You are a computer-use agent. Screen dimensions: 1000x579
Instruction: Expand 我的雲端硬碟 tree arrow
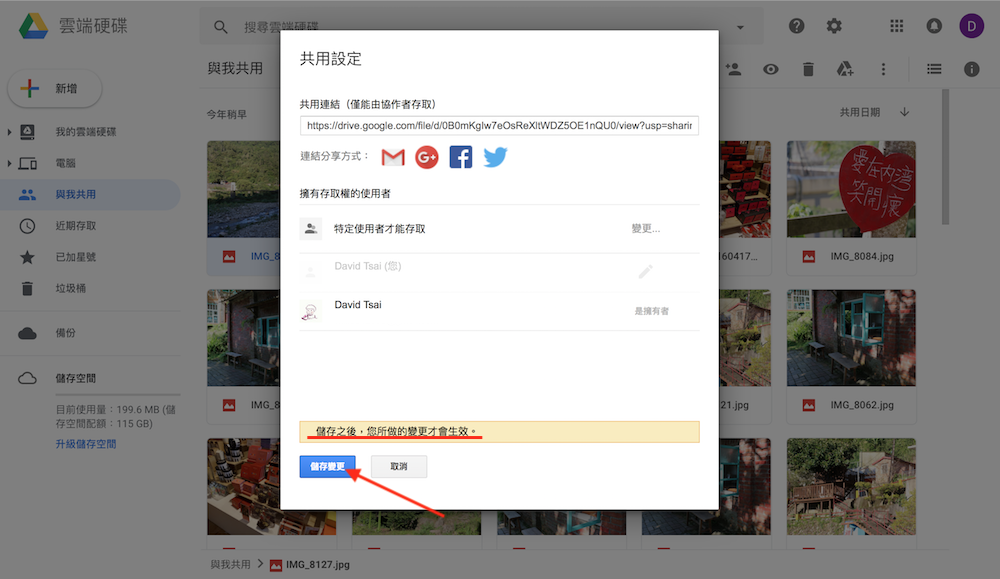pyautogui.click(x=10, y=132)
